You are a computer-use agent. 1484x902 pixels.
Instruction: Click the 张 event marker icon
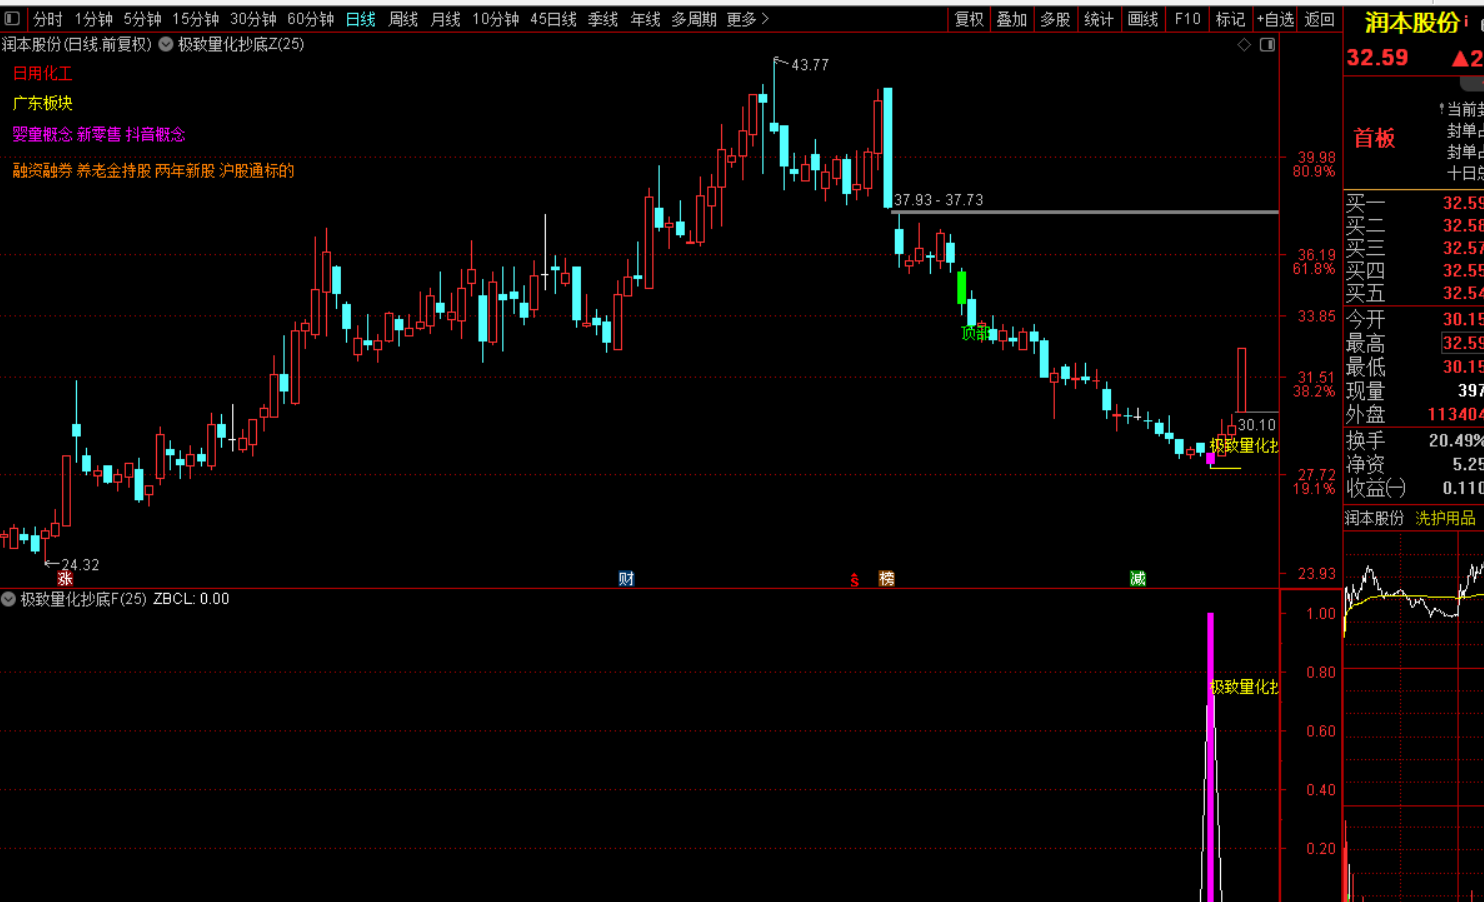click(x=65, y=579)
